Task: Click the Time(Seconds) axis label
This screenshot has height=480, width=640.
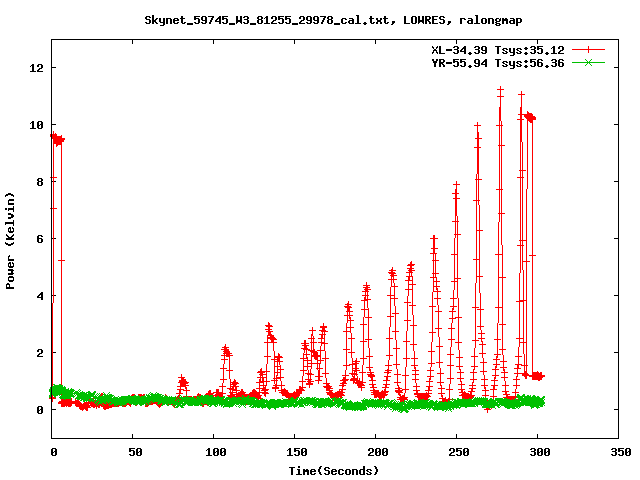Action: click(333, 471)
